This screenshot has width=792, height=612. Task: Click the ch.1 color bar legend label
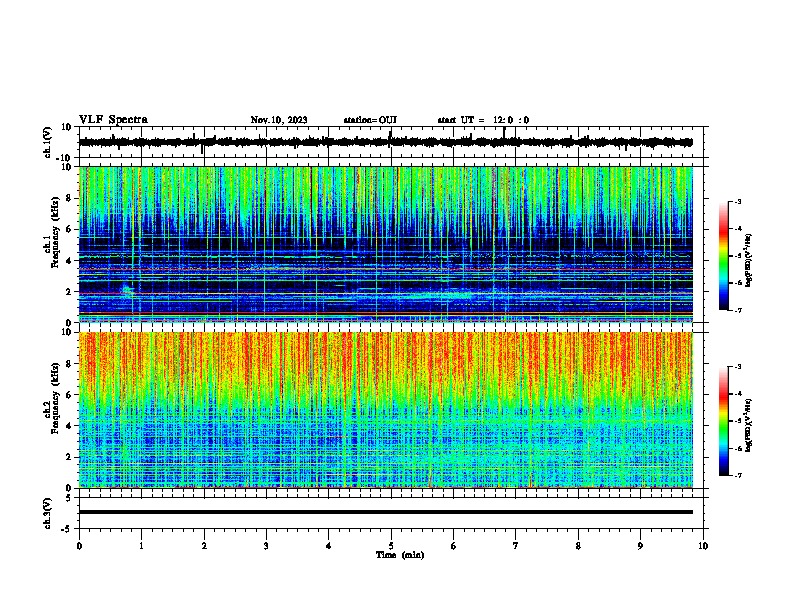(749, 261)
